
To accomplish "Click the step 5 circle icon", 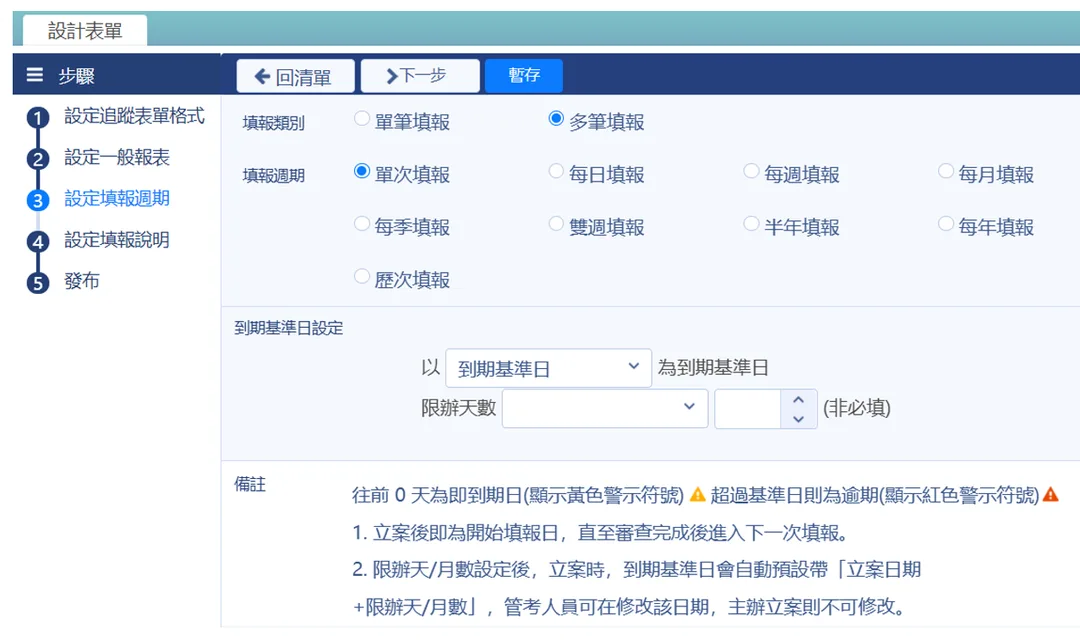I will (x=38, y=283).
